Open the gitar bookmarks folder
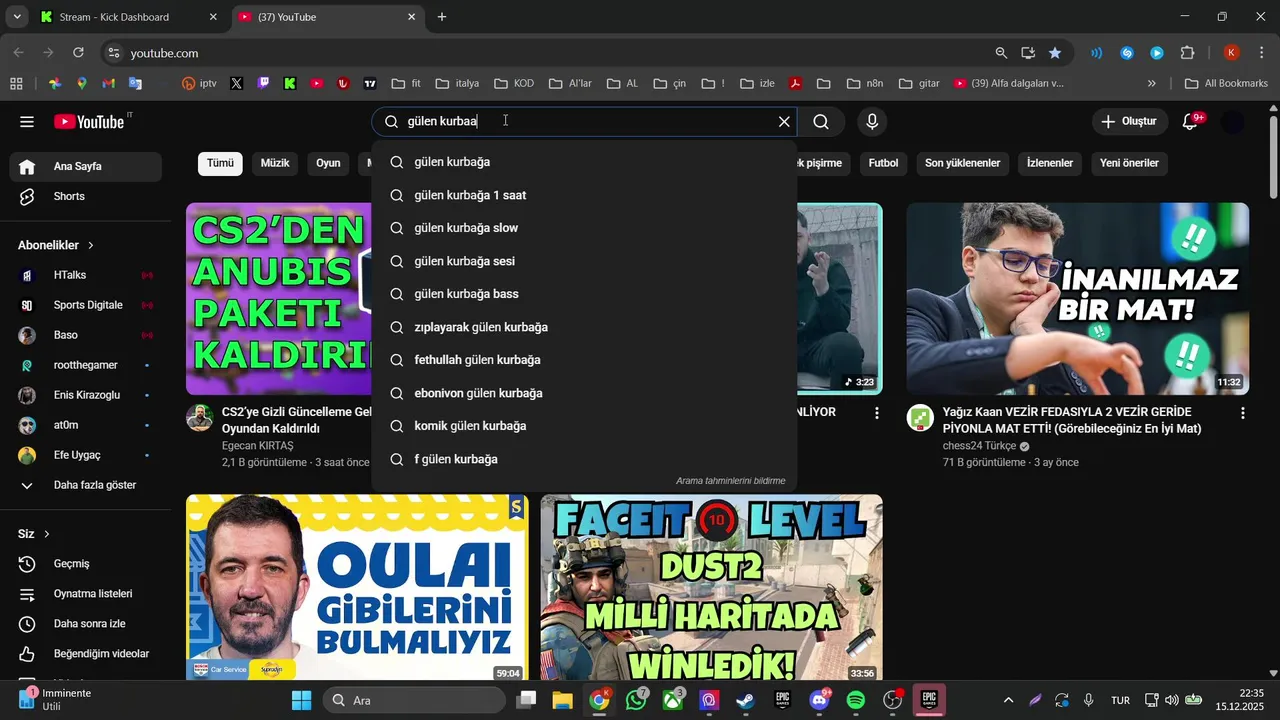This screenshot has height=720, width=1280. point(919,84)
